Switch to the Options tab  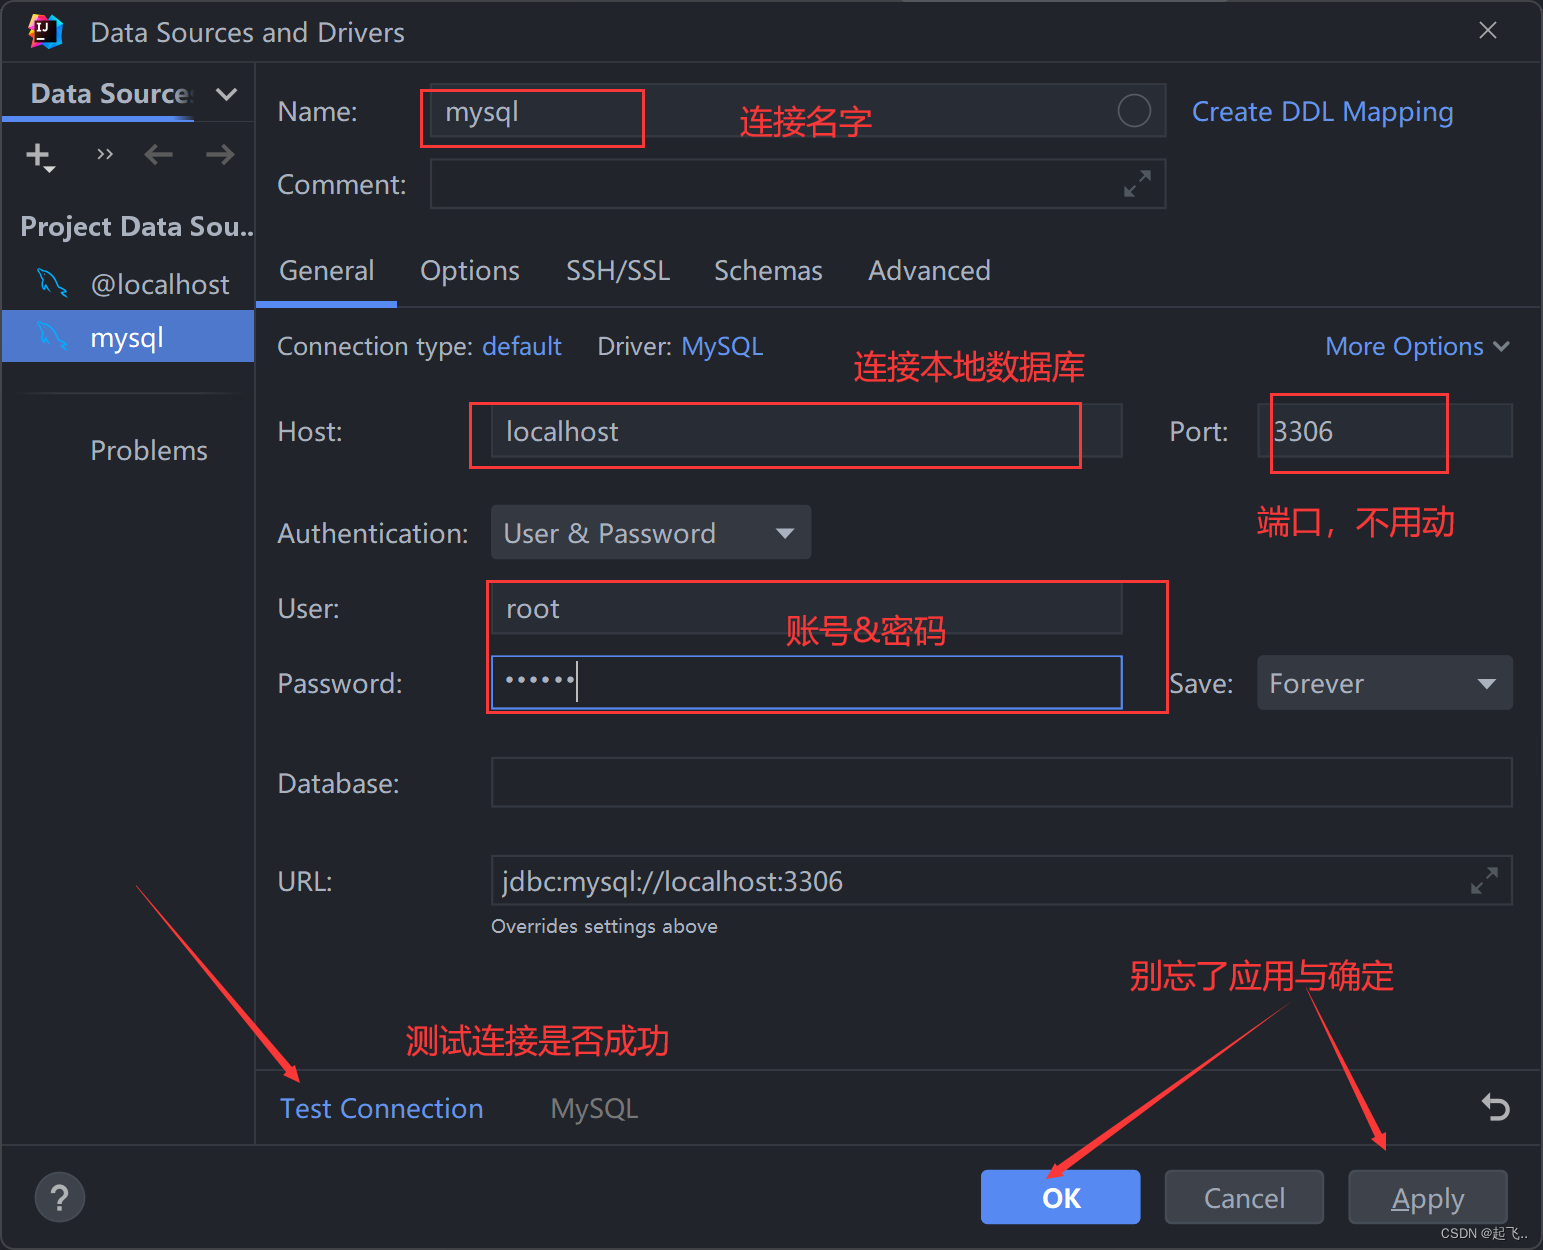point(470,271)
